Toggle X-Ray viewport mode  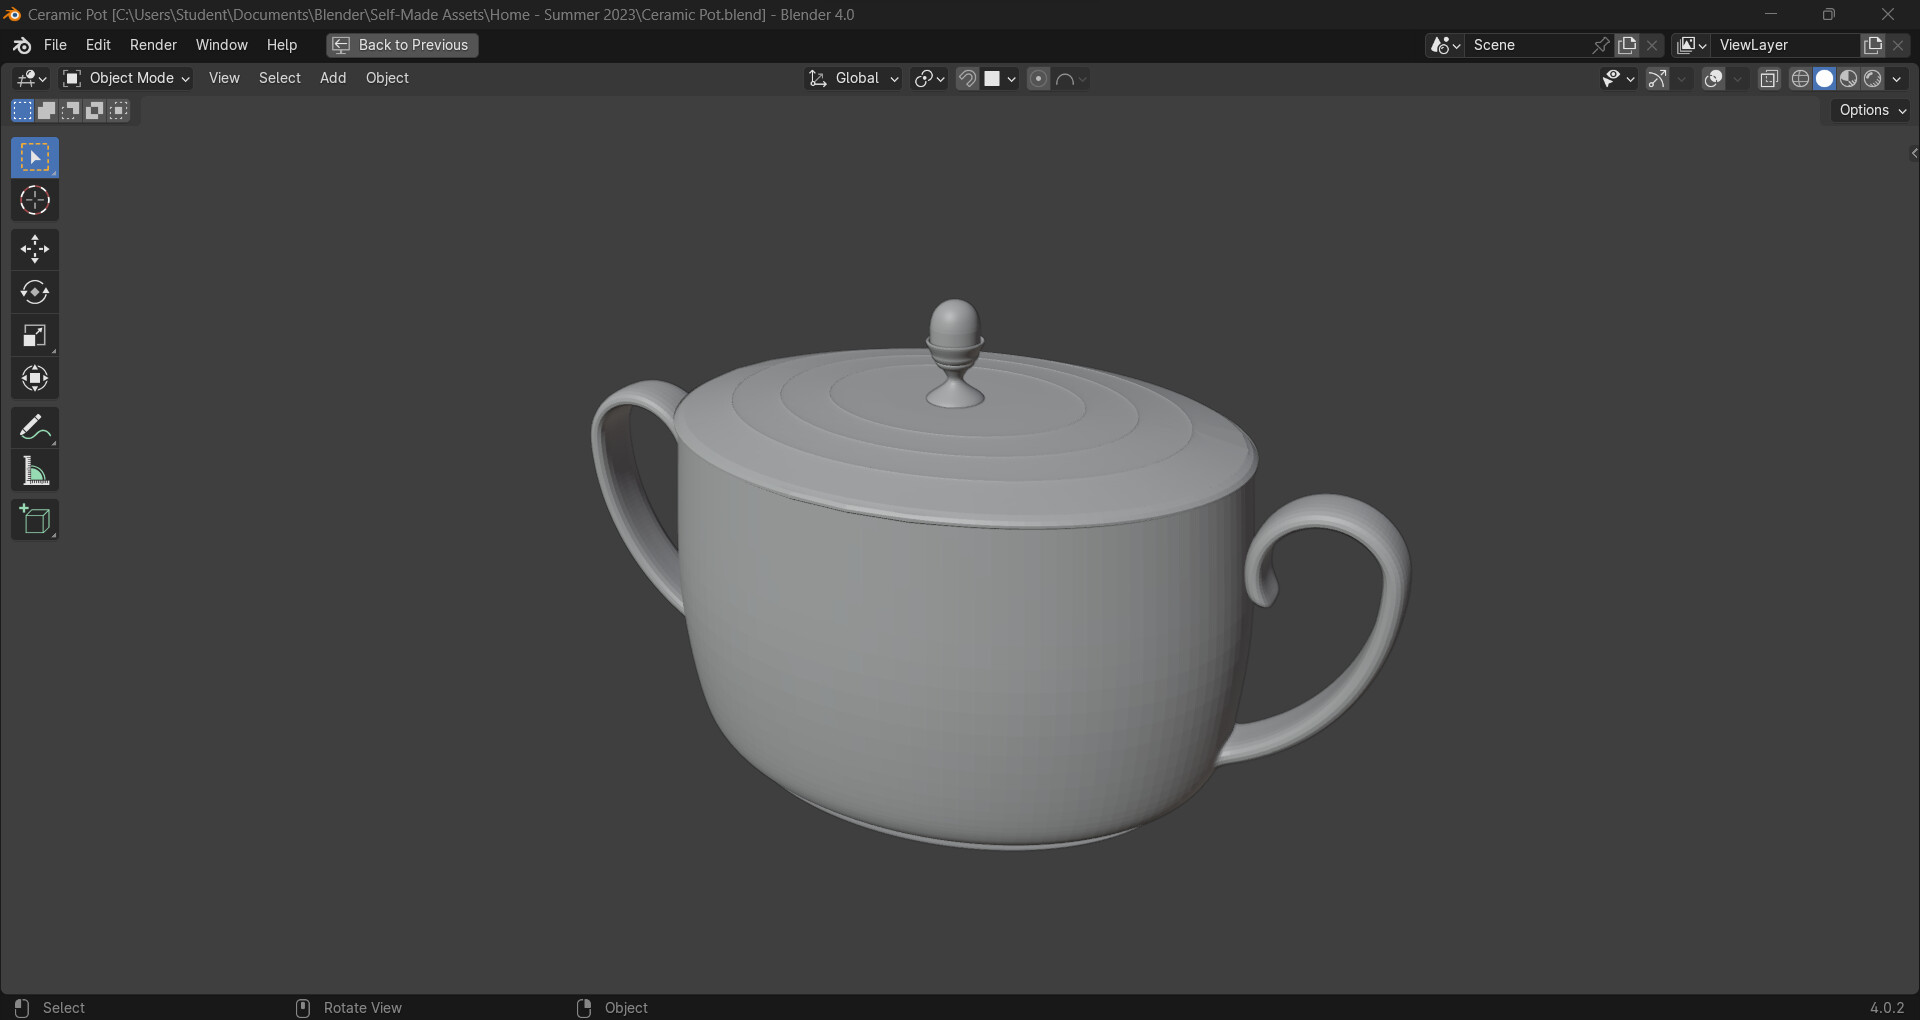click(x=1768, y=78)
